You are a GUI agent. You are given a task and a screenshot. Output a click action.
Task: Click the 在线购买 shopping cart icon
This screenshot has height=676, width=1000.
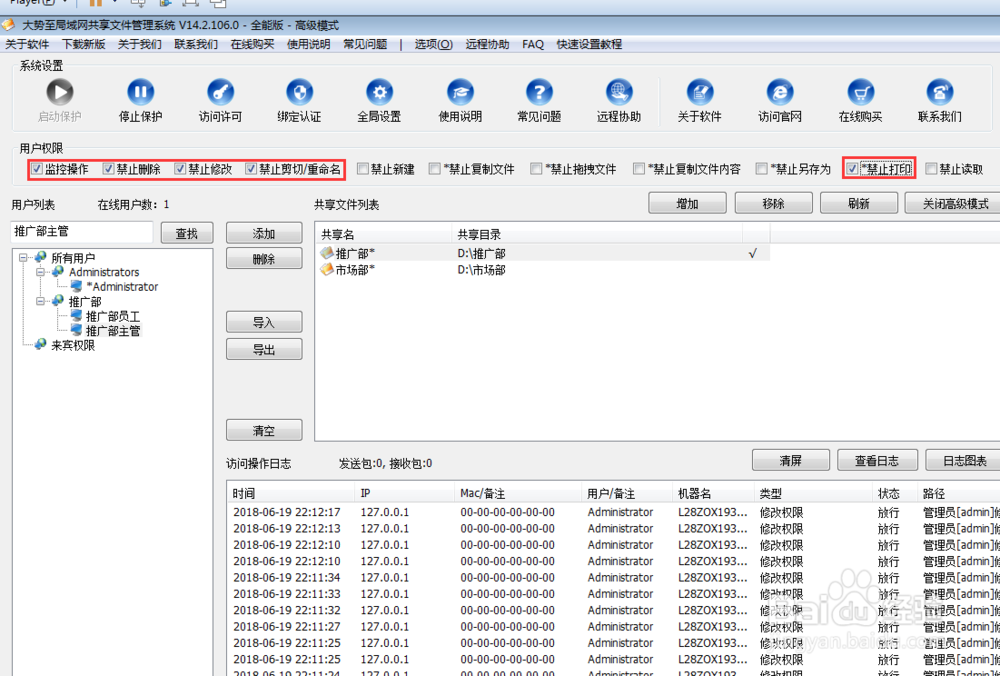coord(860,93)
